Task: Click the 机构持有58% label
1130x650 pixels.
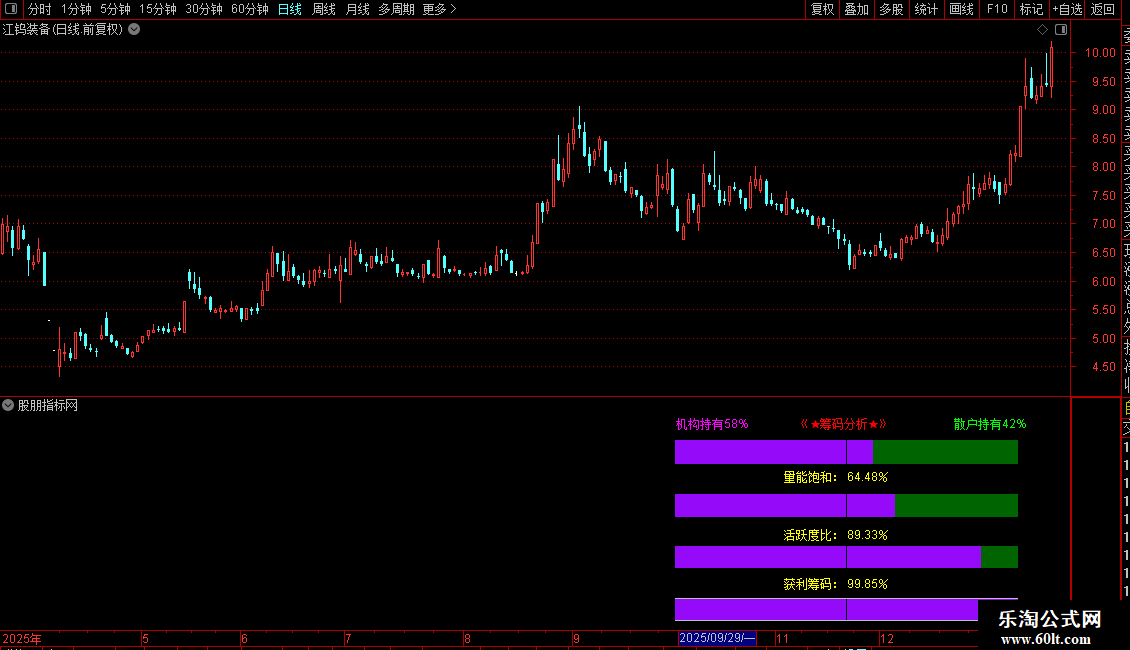Action: click(711, 424)
